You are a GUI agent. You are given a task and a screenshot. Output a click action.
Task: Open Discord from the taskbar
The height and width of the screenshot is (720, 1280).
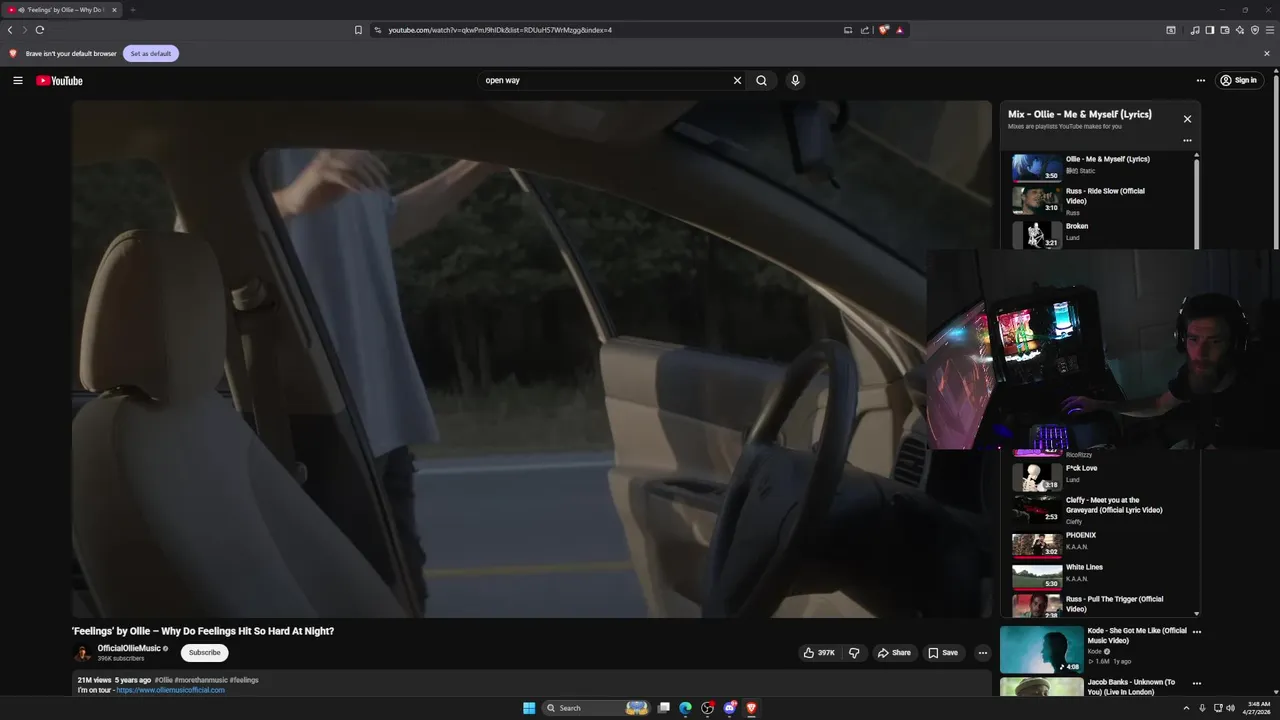coord(730,708)
